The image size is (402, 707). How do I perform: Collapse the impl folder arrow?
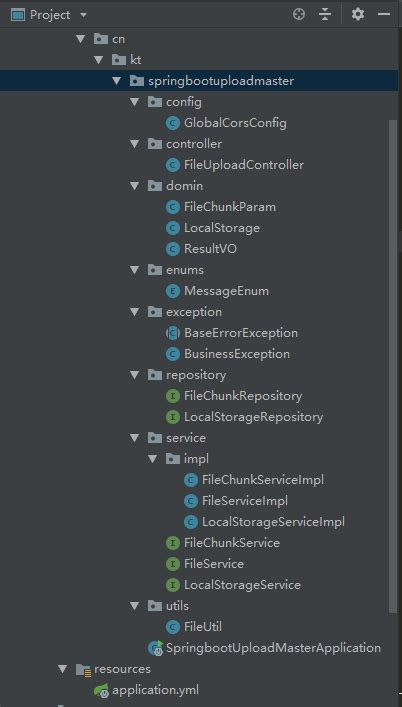[152, 459]
